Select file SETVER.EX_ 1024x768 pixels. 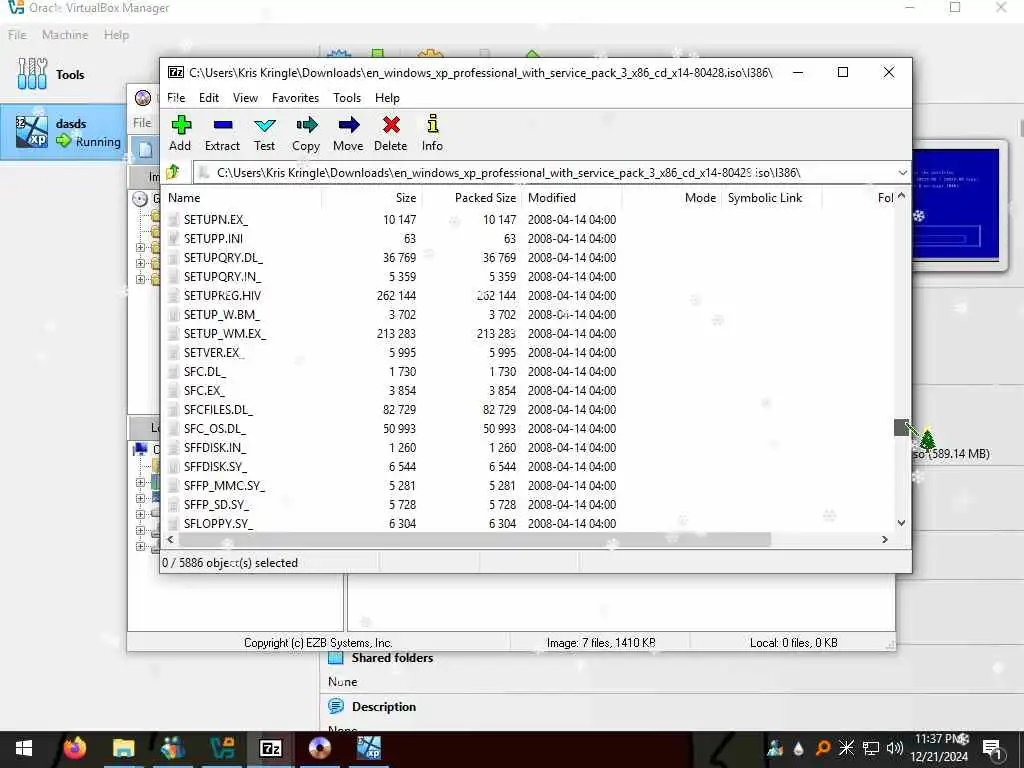(214, 352)
